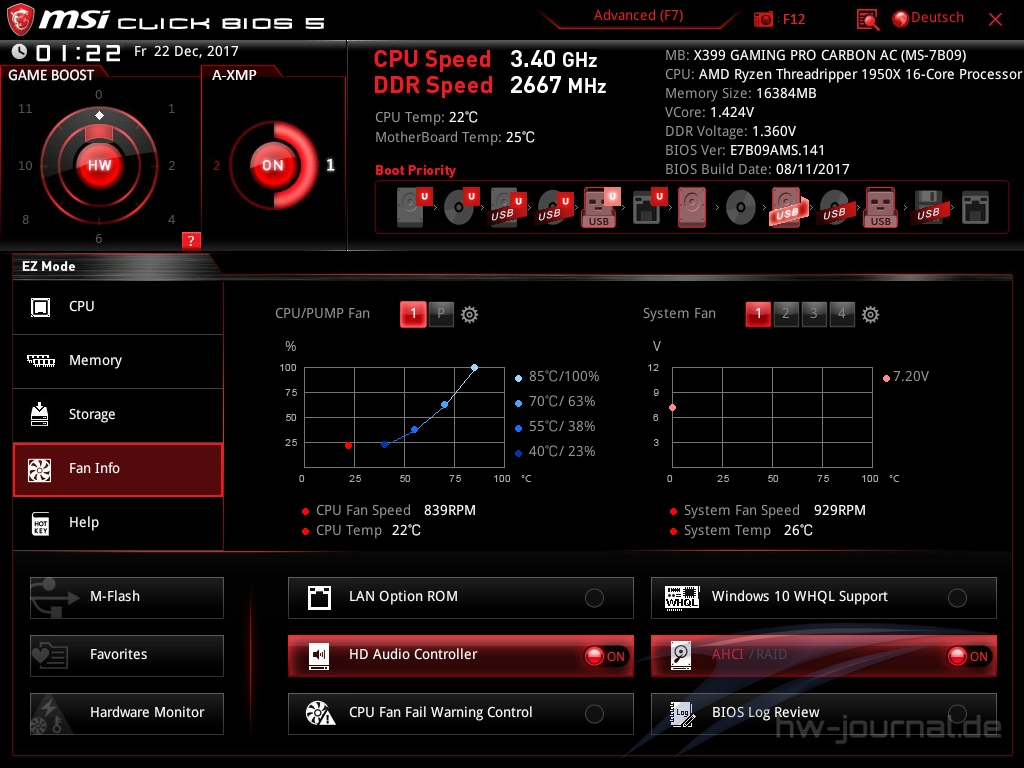Screen dimensions: 1024x768
Task: Select the UEFI optical disc boot device icon
Action: pyautogui.click(x=460, y=207)
